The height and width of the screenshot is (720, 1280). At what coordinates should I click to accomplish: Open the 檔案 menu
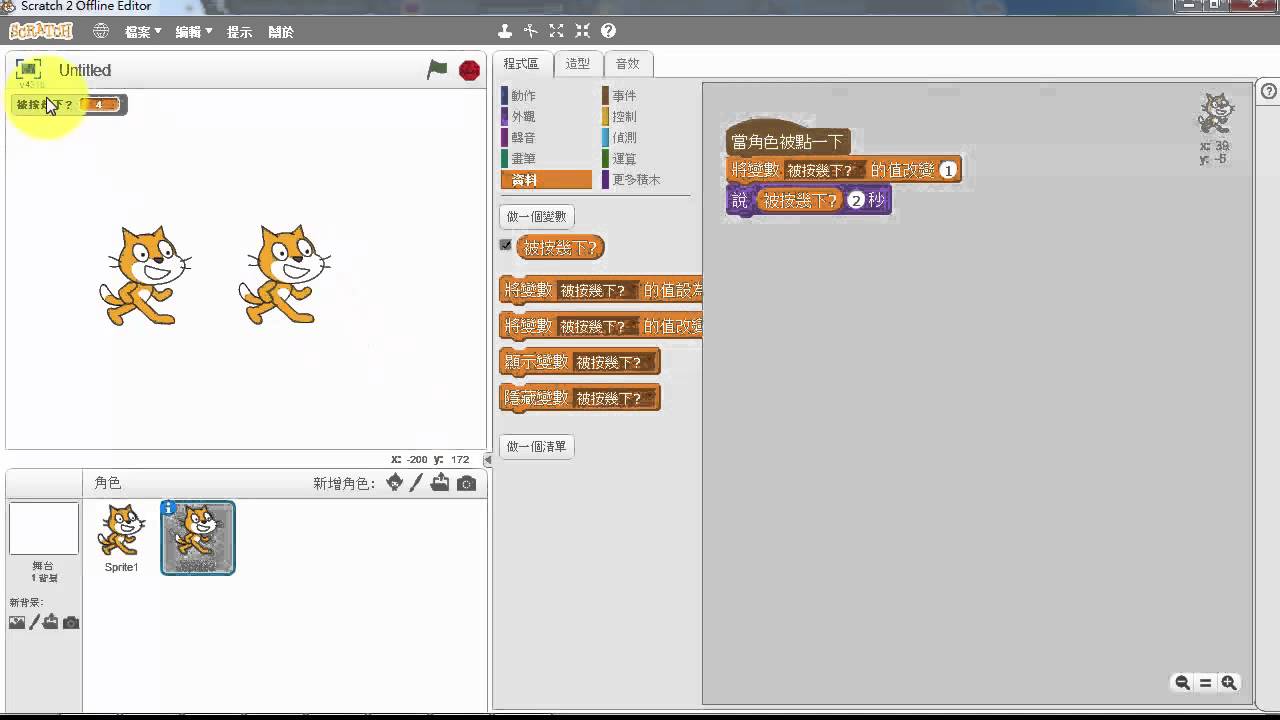(143, 32)
